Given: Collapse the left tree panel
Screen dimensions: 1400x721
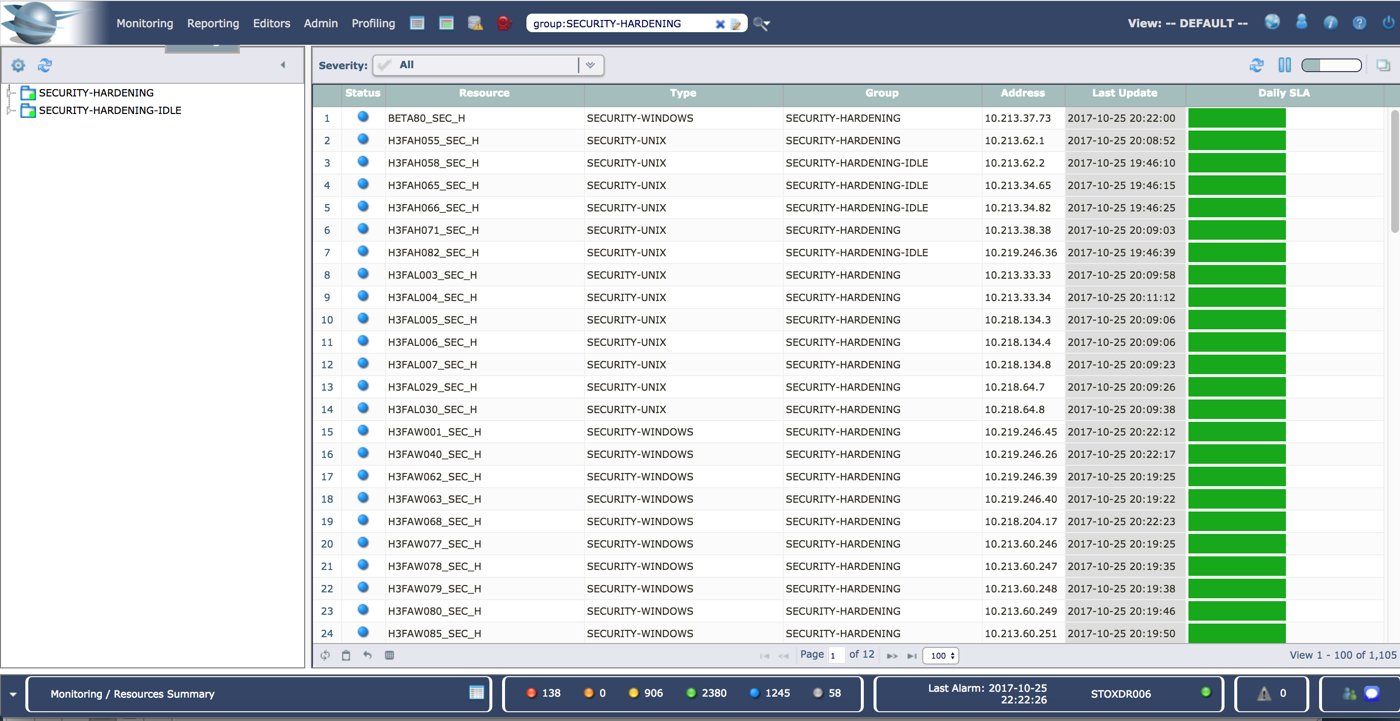Looking at the screenshot, I should [x=282, y=65].
